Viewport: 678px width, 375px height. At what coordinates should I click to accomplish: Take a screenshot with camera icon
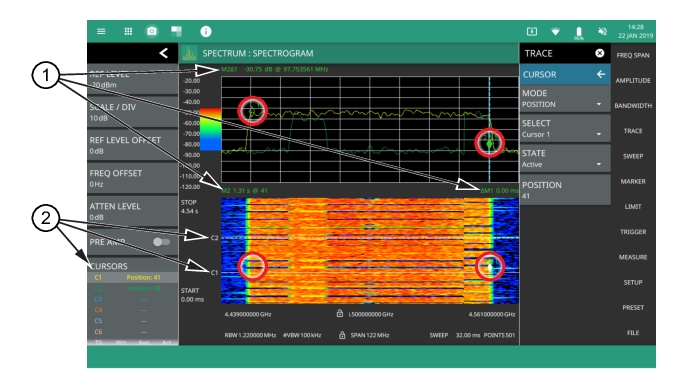click(152, 32)
